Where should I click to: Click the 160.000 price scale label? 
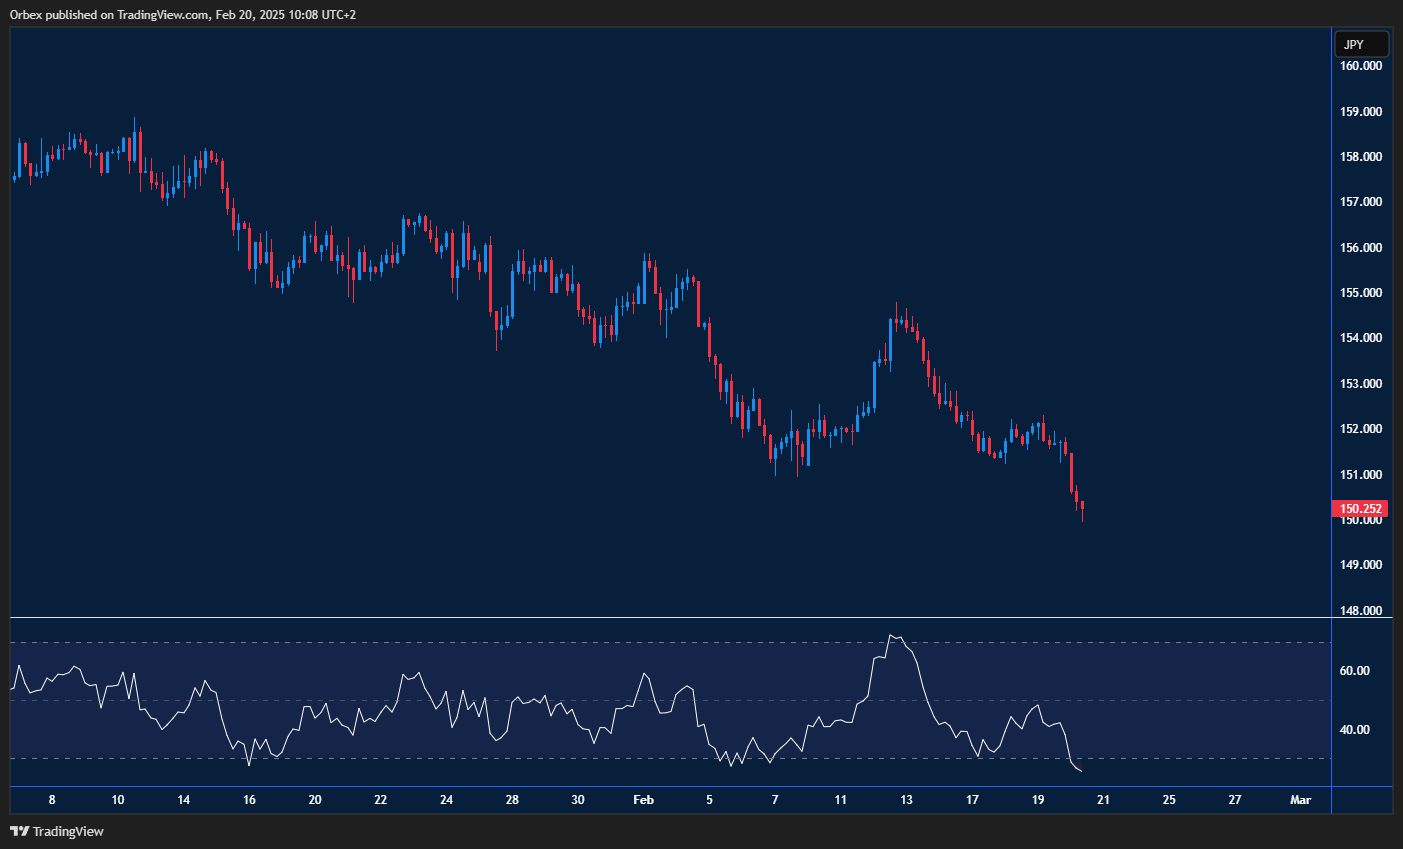[1359, 66]
